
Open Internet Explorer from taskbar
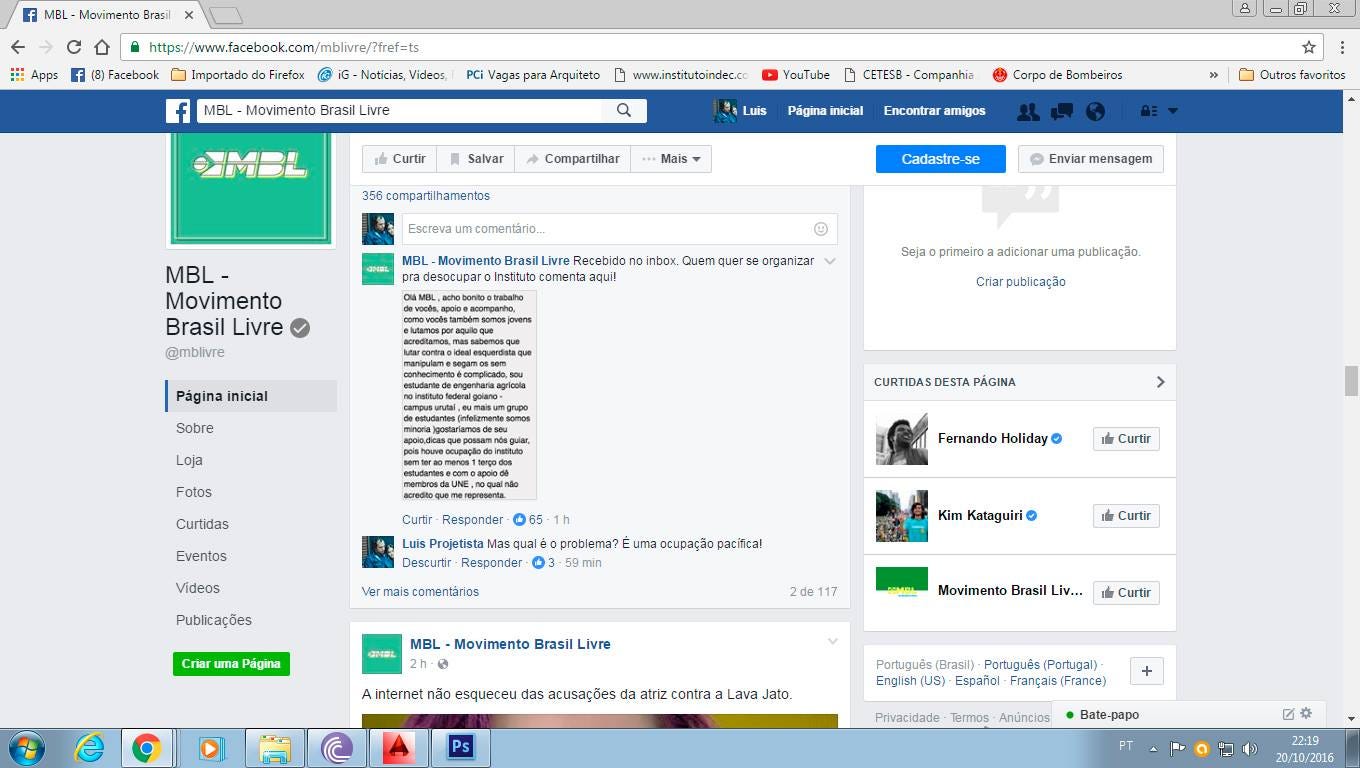click(90, 748)
